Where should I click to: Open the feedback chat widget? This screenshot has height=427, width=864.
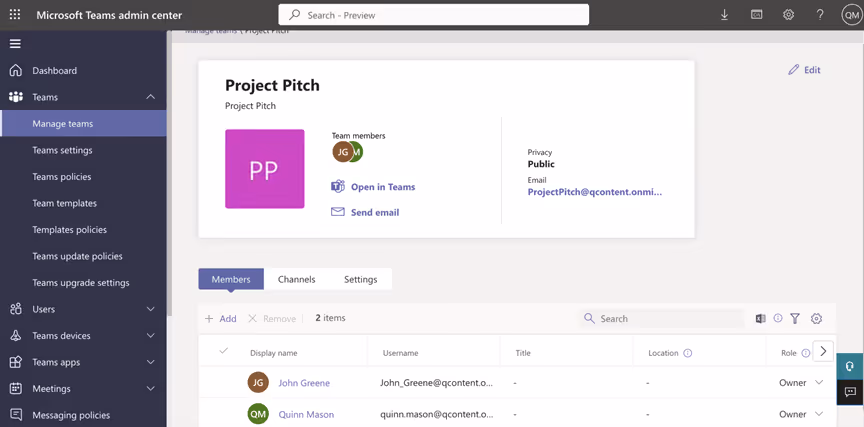pos(850,392)
